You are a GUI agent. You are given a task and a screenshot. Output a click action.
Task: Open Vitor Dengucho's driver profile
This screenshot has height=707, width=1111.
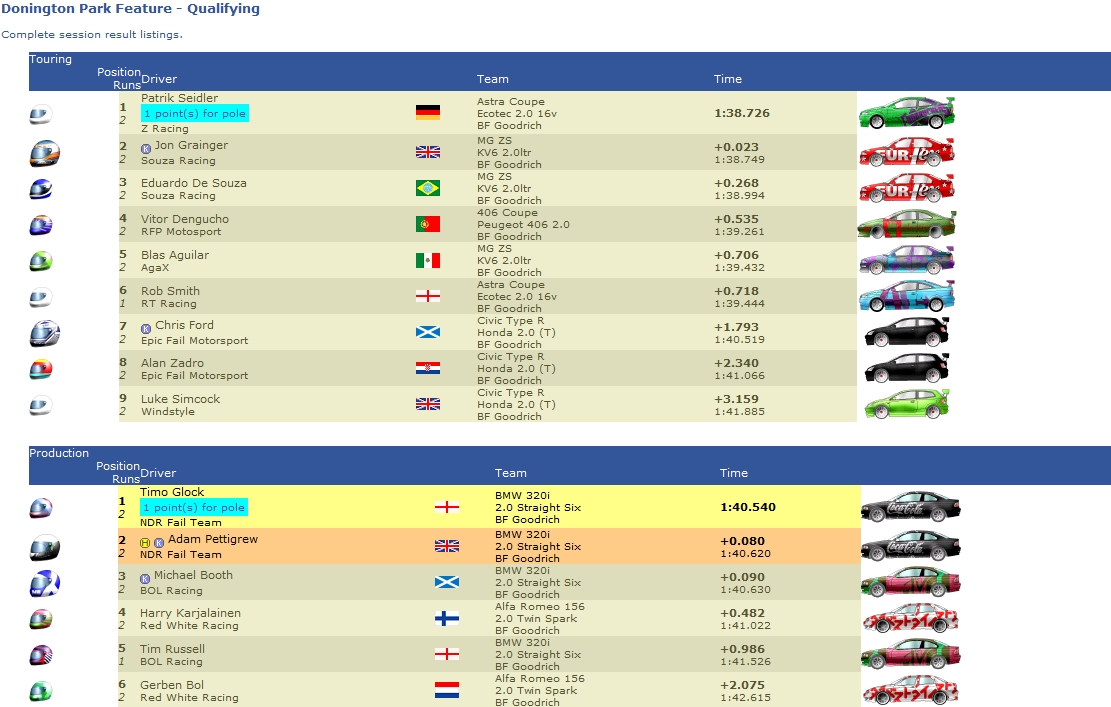click(184, 219)
